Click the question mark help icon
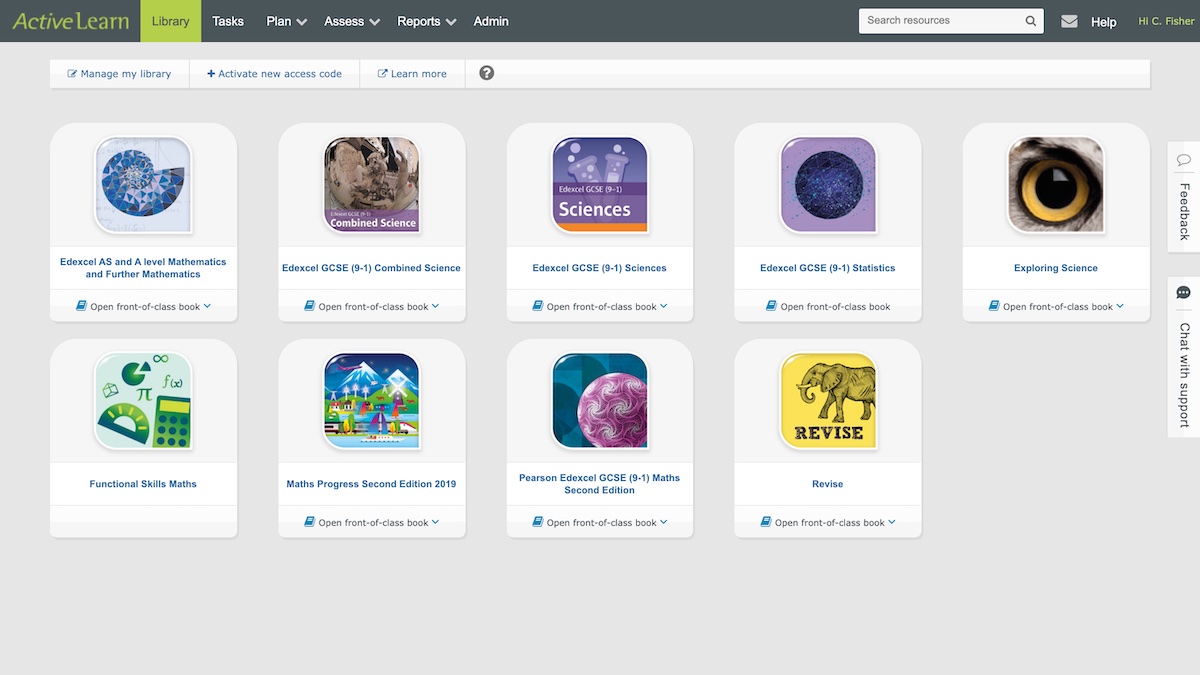 coord(487,73)
